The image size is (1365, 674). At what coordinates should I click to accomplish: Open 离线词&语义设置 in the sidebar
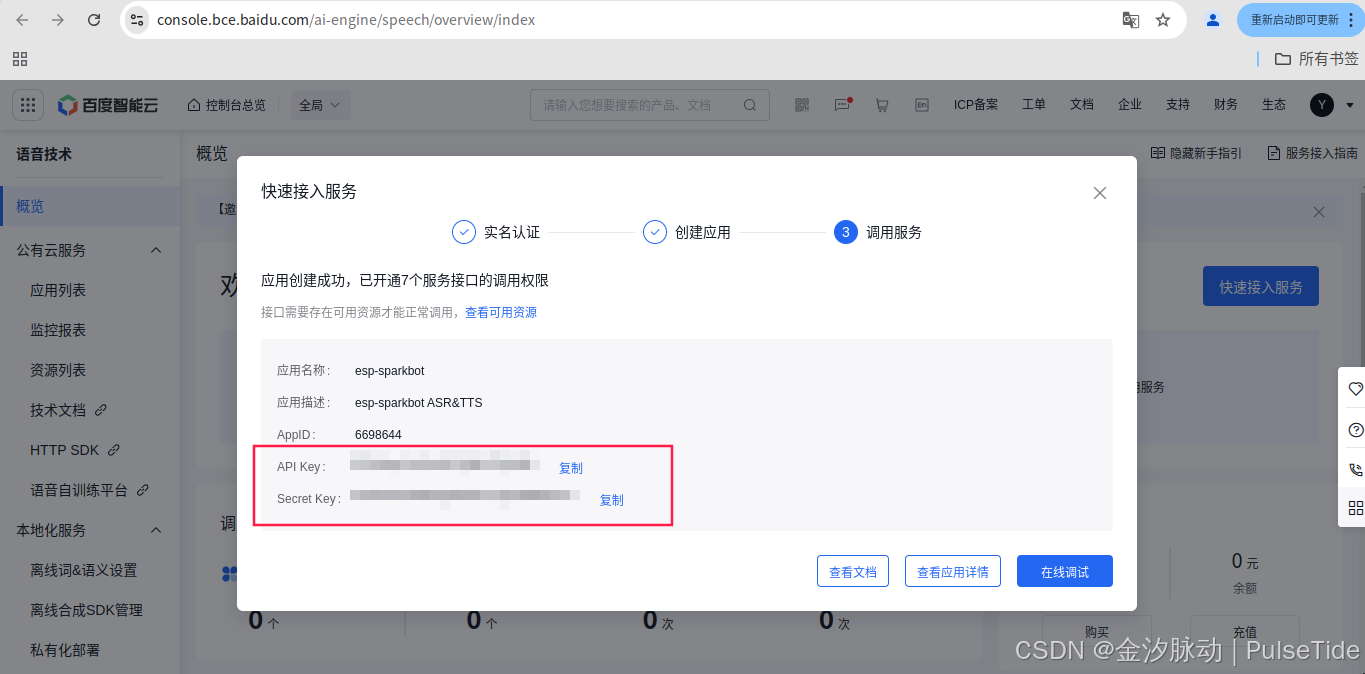[x=83, y=570]
